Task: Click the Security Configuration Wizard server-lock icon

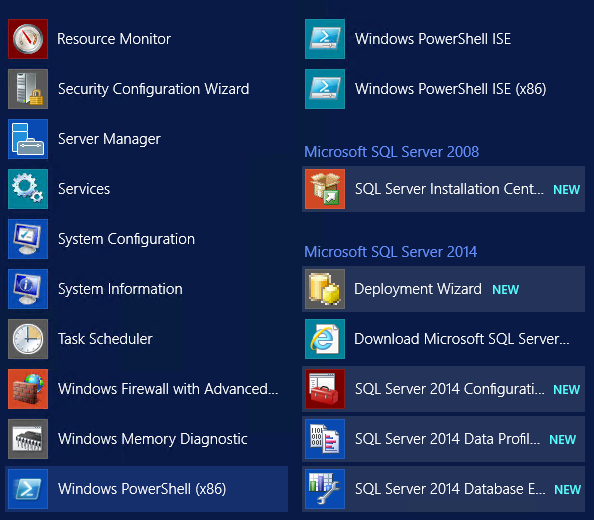Action: pos(28,89)
